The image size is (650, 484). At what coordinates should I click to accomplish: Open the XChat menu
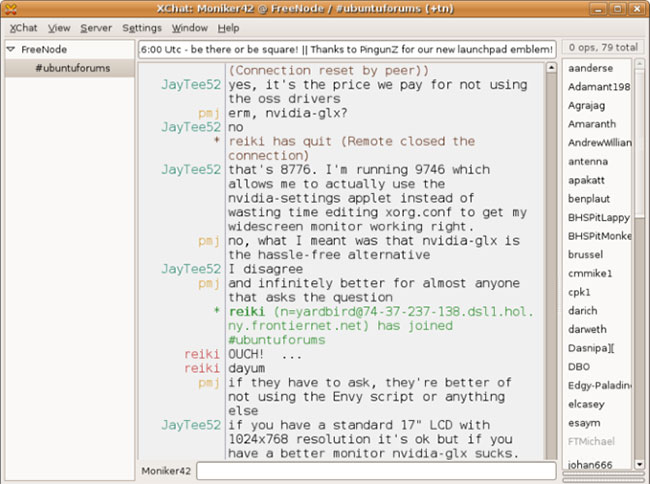(x=24, y=28)
